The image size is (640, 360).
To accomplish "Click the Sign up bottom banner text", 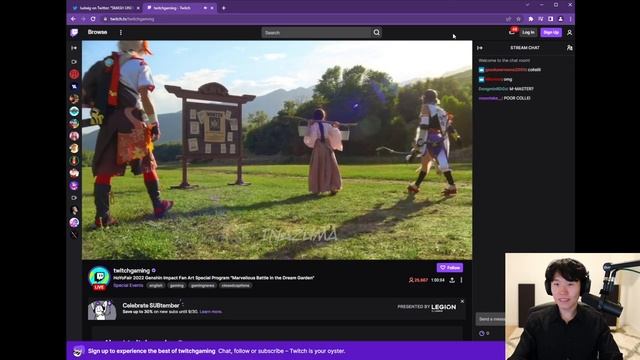I will [x=151, y=351].
